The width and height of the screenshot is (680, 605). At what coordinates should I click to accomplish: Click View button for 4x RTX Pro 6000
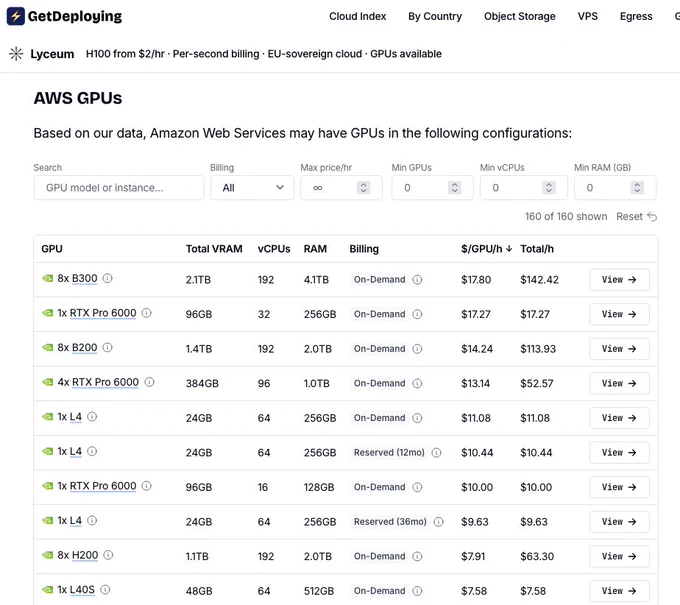(x=619, y=383)
